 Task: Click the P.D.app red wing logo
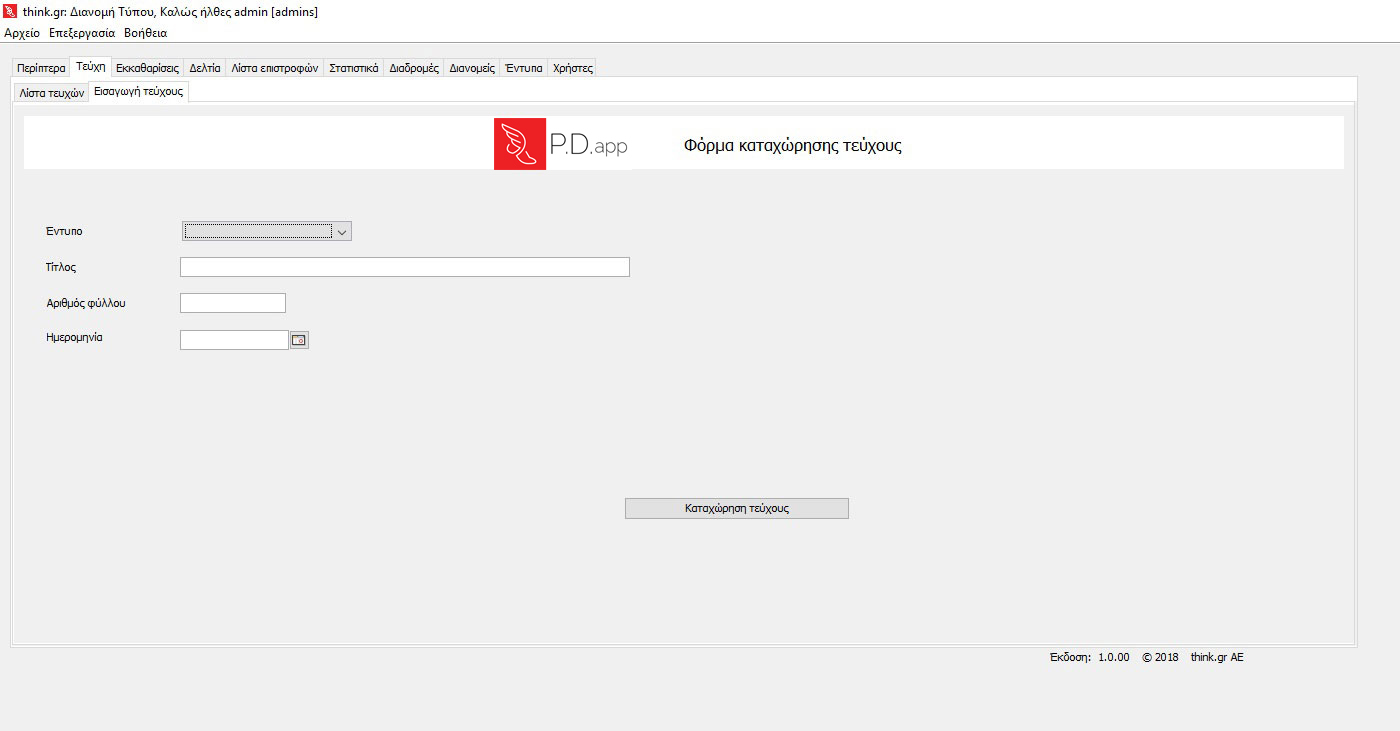520,144
